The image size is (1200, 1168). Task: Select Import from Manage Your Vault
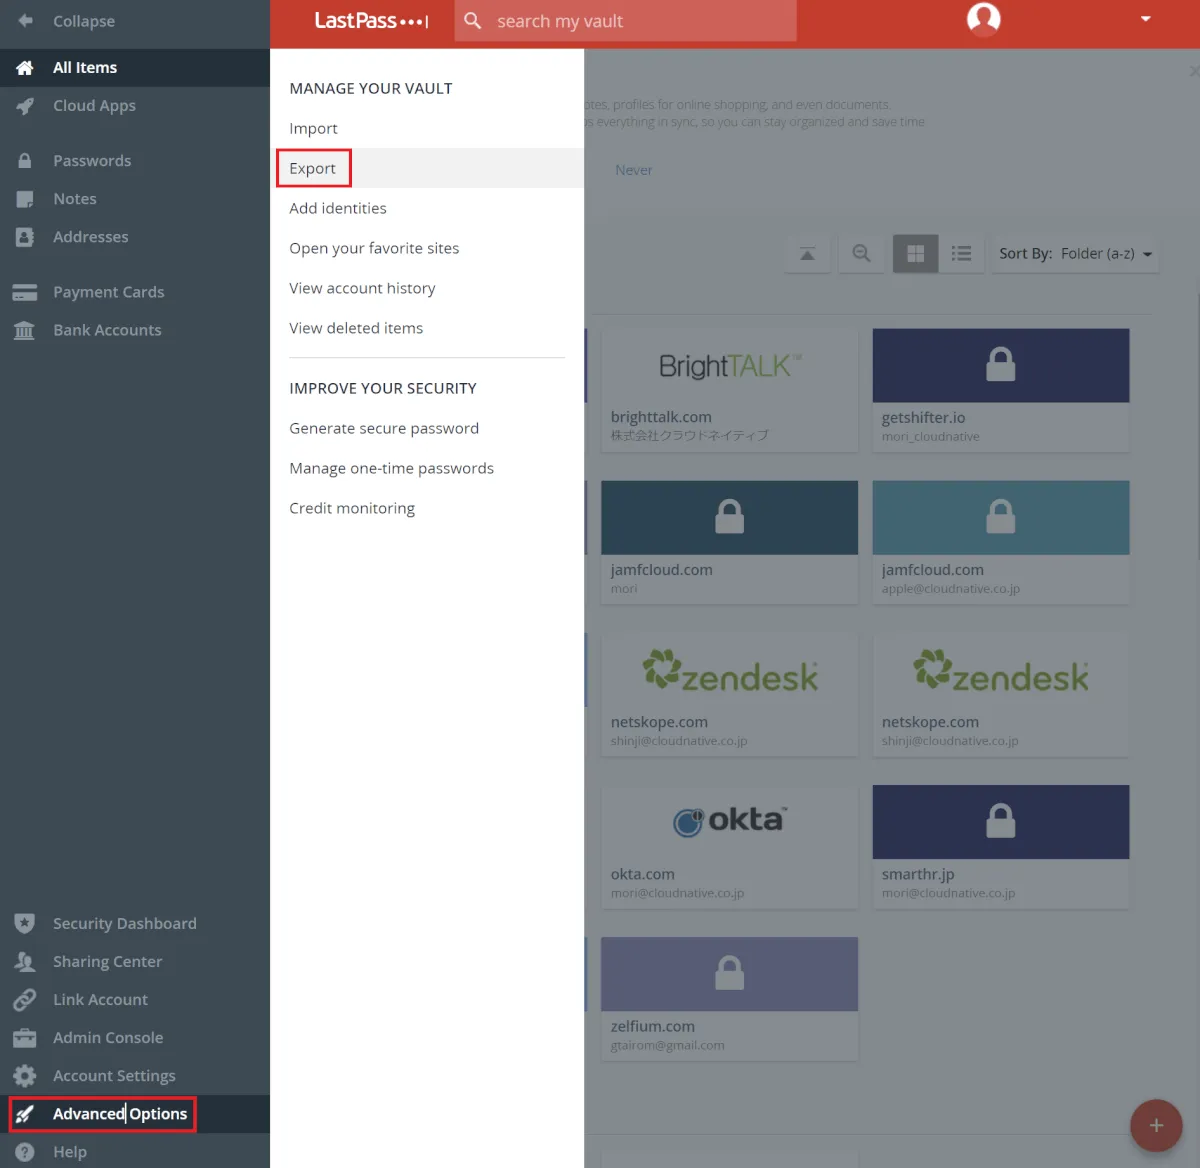point(313,129)
